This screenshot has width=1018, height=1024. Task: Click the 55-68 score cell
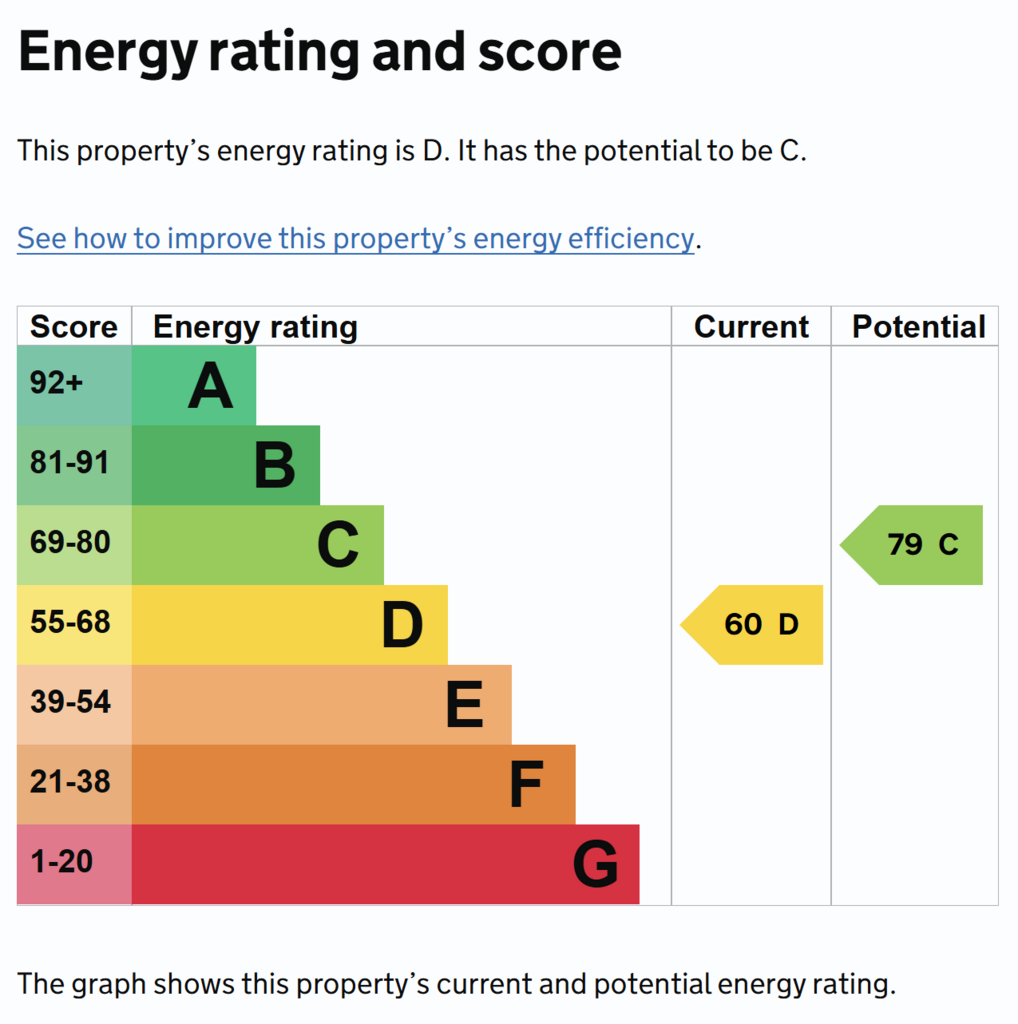(74, 625)
